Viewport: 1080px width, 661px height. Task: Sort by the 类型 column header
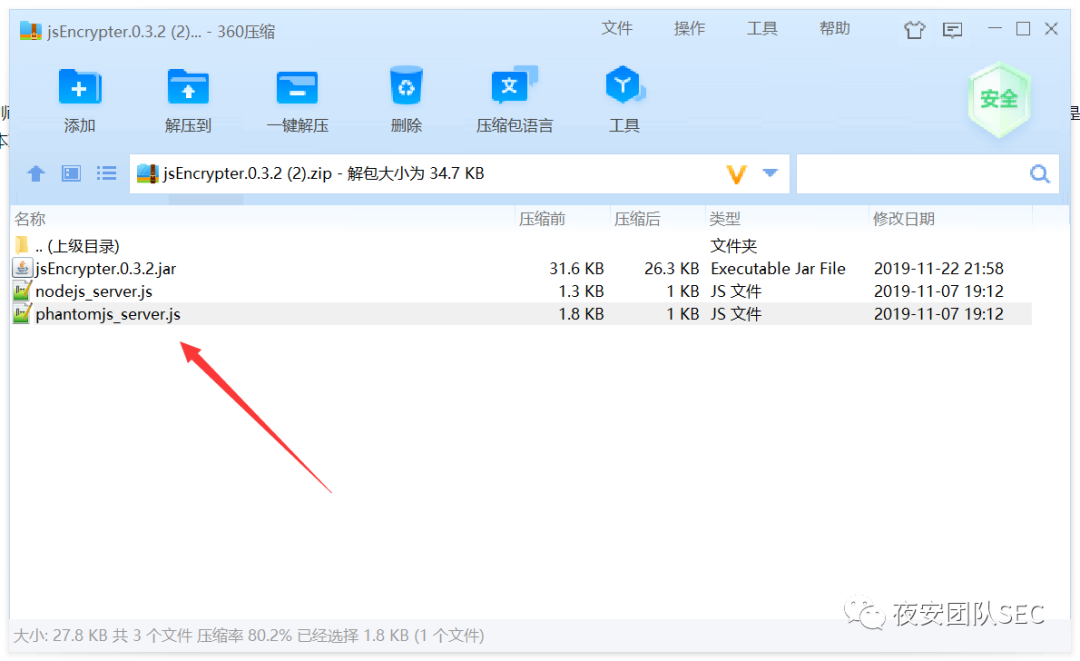click(725, 219)
